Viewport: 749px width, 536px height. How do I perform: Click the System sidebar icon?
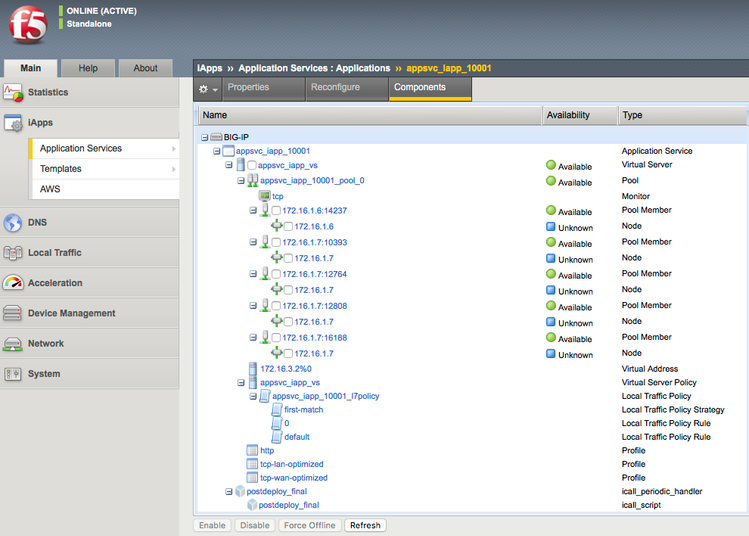[x=13, y=374]
